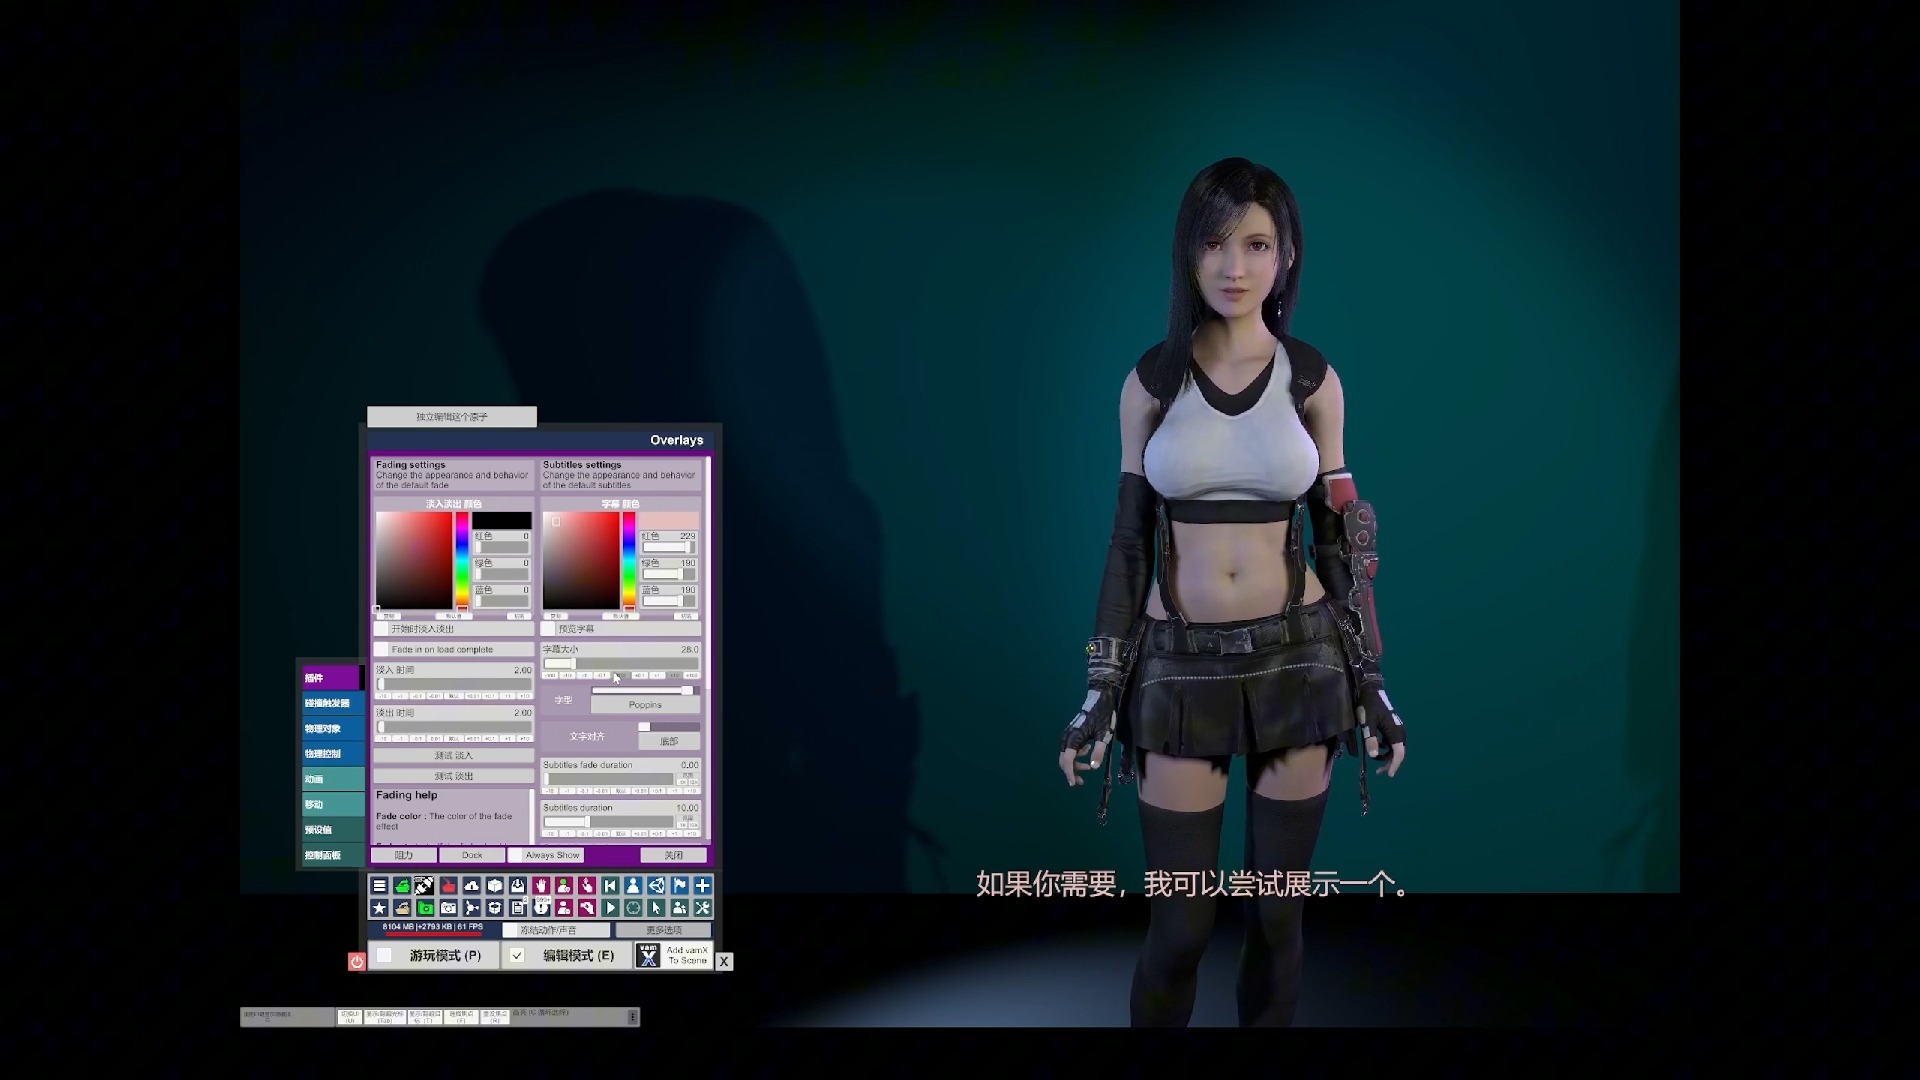Click the blue flag icon
The width and height of the screenshot is (1920, 1080).
pos(679,886)
